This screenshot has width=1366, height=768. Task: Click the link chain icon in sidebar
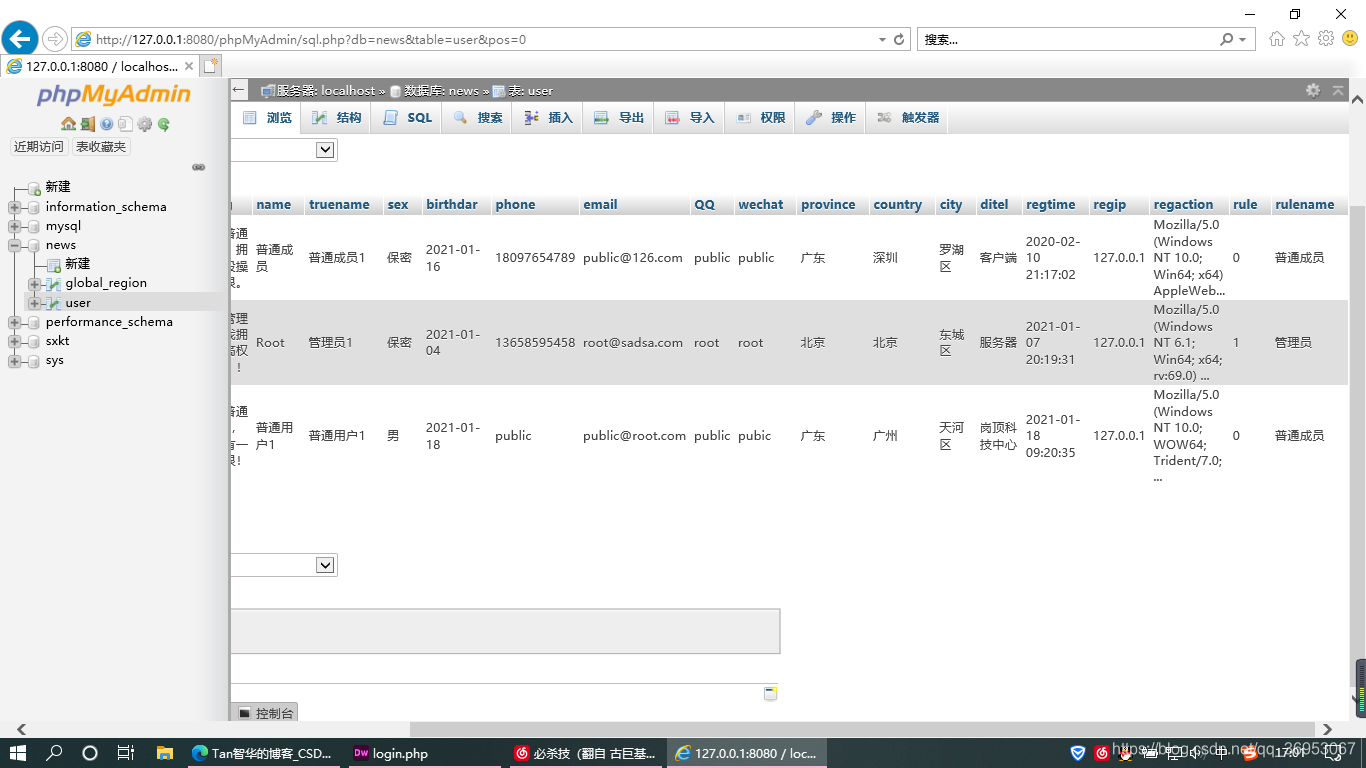199,167
